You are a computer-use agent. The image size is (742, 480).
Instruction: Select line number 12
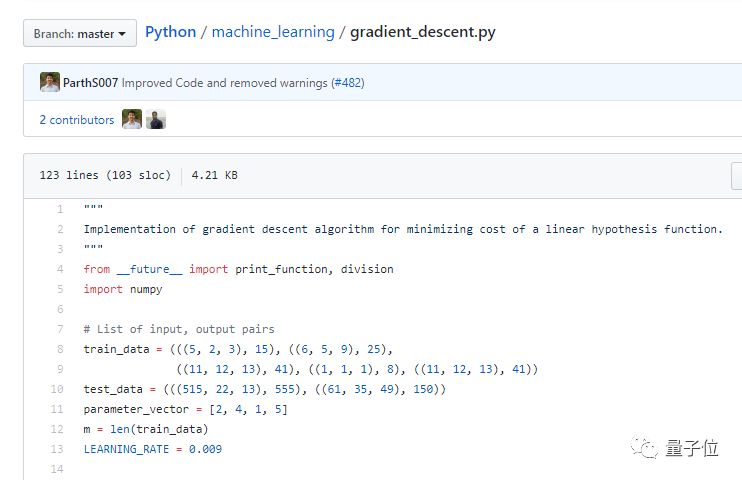(x=57, y=429)
